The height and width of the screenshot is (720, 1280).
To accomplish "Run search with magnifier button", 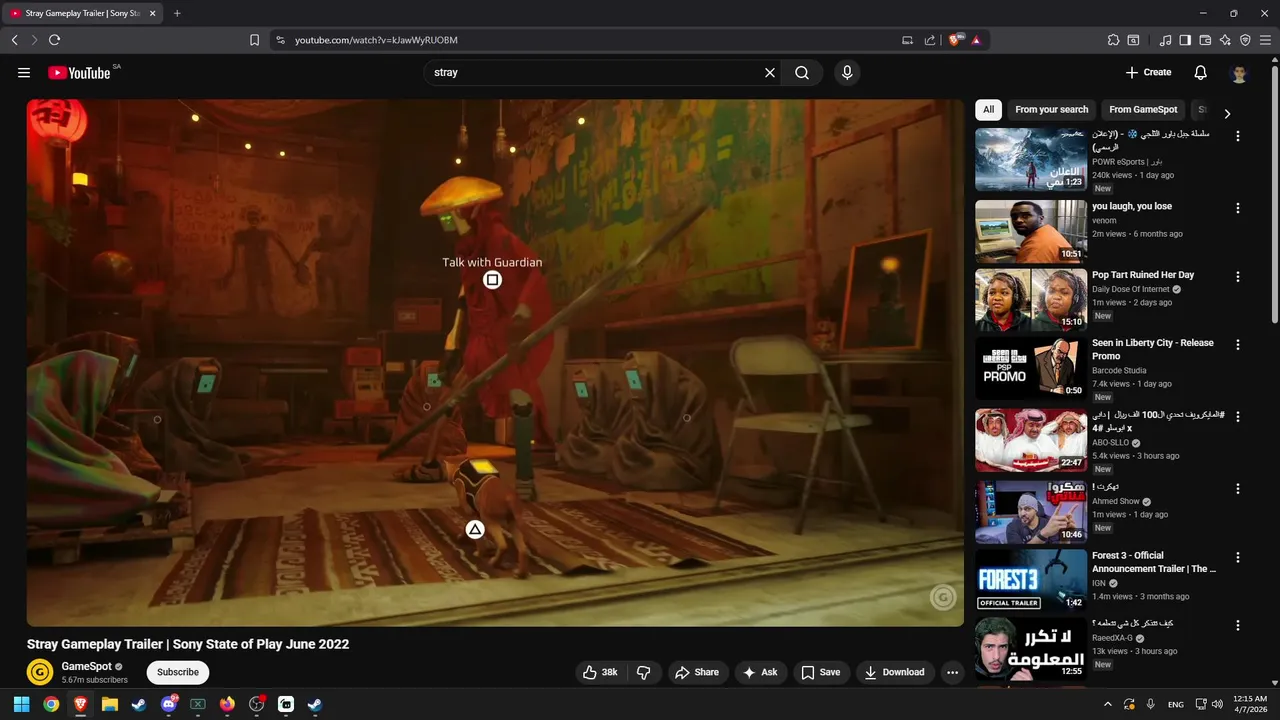I will 802,73.
